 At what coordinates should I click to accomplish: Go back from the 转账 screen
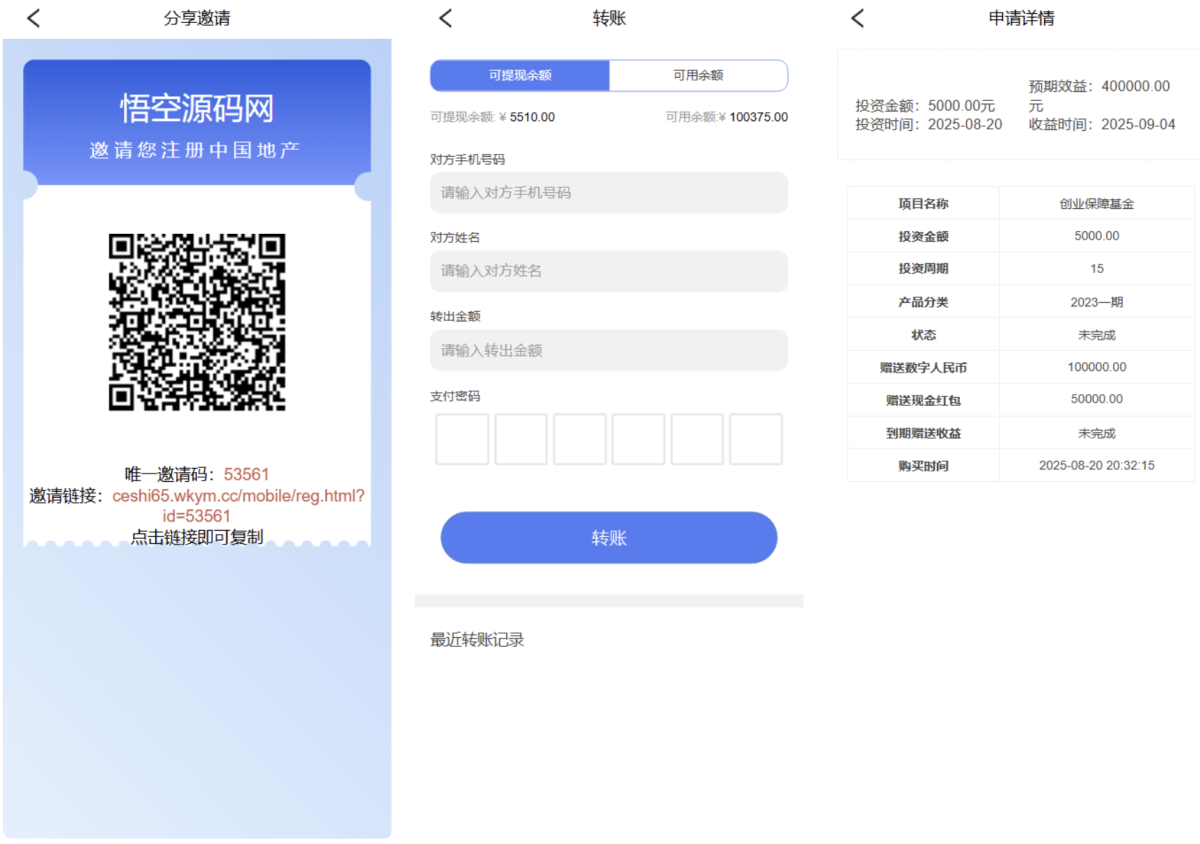pos(446,18)
